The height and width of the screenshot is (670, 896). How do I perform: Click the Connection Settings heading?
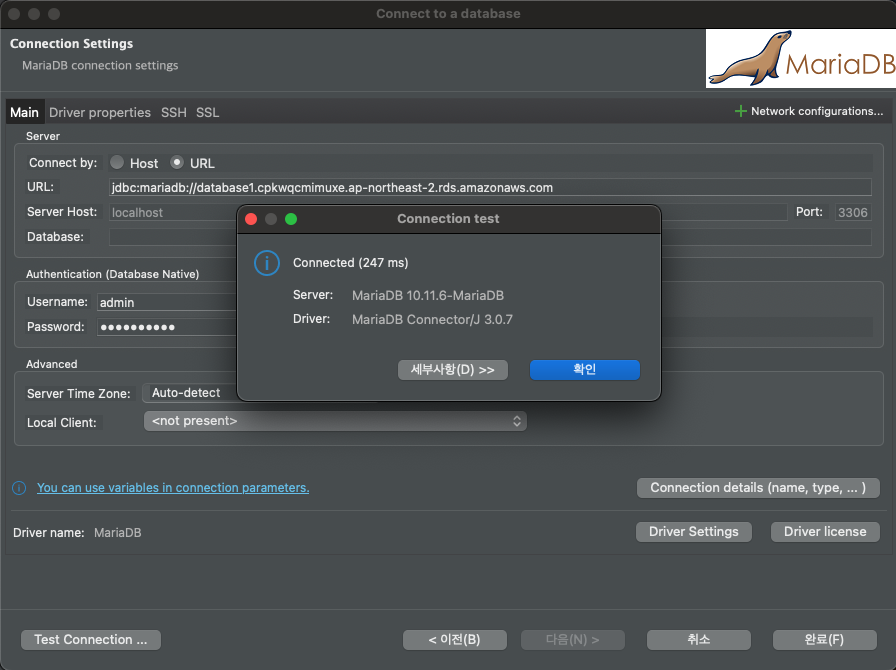pyautogui.click(x=71, y=43)
